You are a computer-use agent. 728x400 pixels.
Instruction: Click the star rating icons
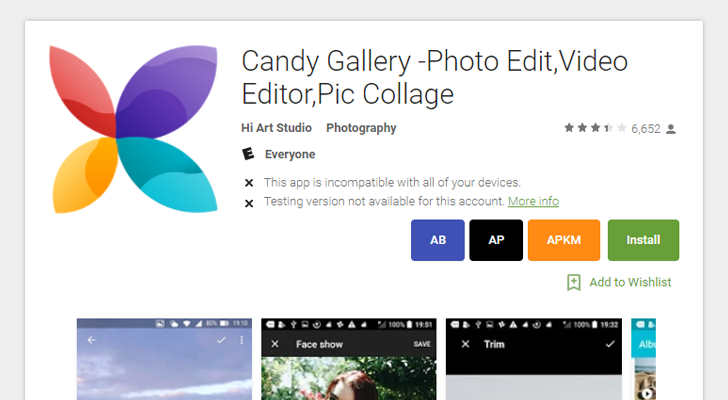click(x=595, y=129)
